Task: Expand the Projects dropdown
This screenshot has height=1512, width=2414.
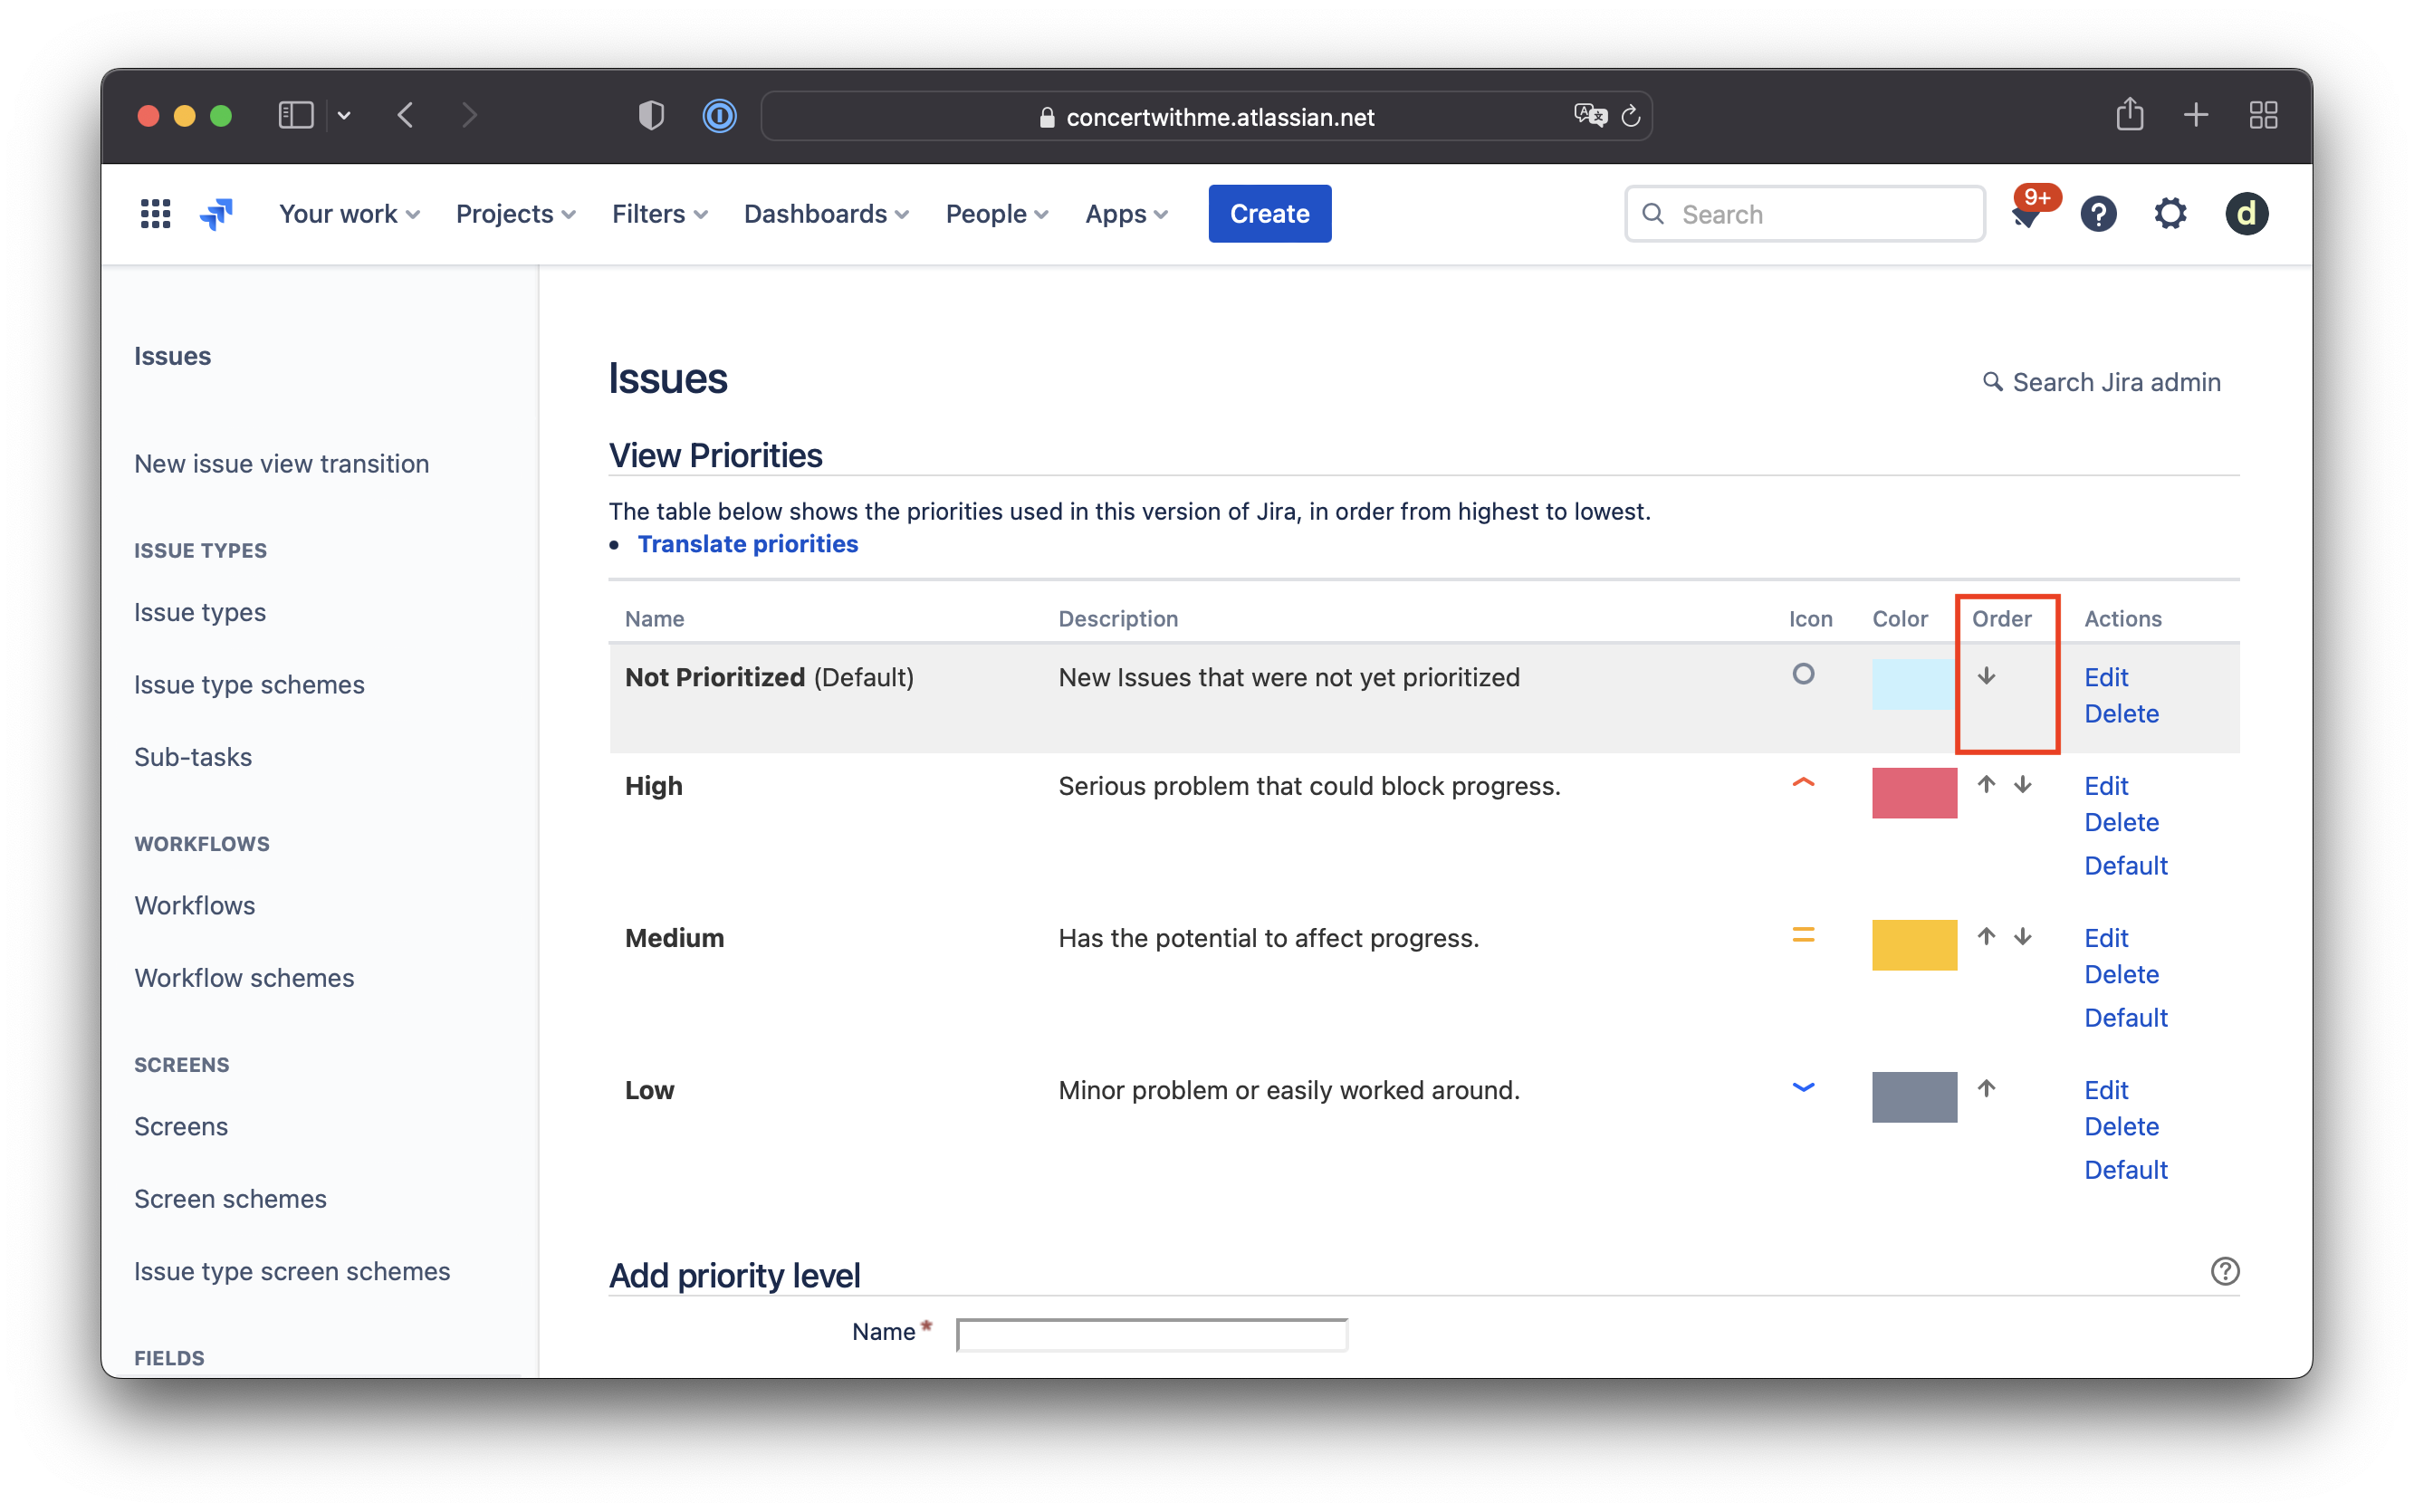Action: pos(515,213)
